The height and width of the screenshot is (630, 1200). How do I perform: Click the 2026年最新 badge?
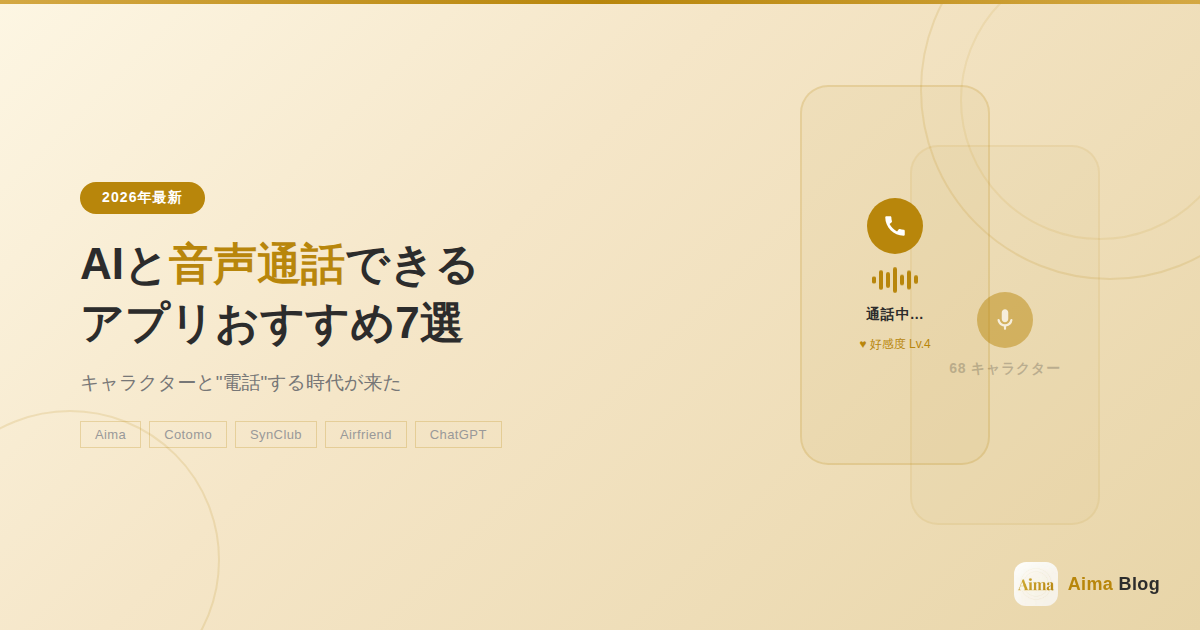(142, 198)
